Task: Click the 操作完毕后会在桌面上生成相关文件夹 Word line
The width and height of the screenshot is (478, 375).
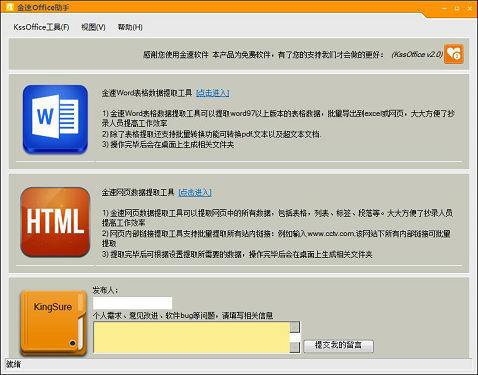Action: tap(168, 145)
